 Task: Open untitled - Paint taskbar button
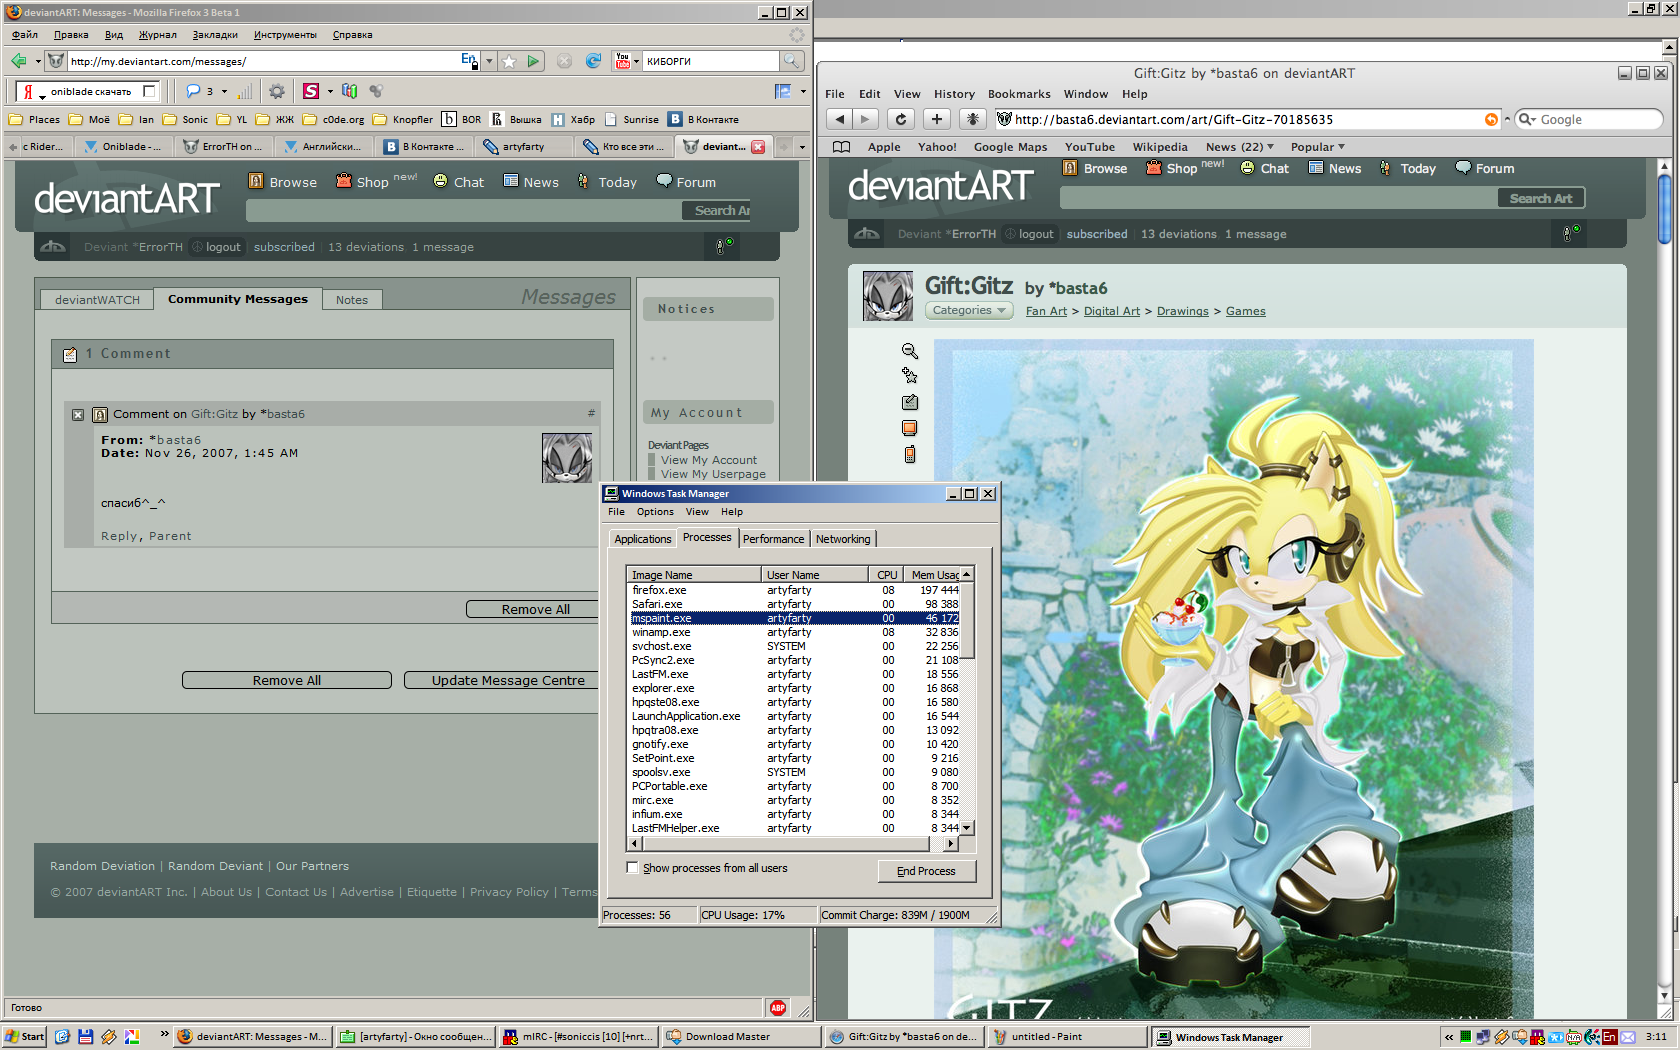click(x=1066, y=1037)
